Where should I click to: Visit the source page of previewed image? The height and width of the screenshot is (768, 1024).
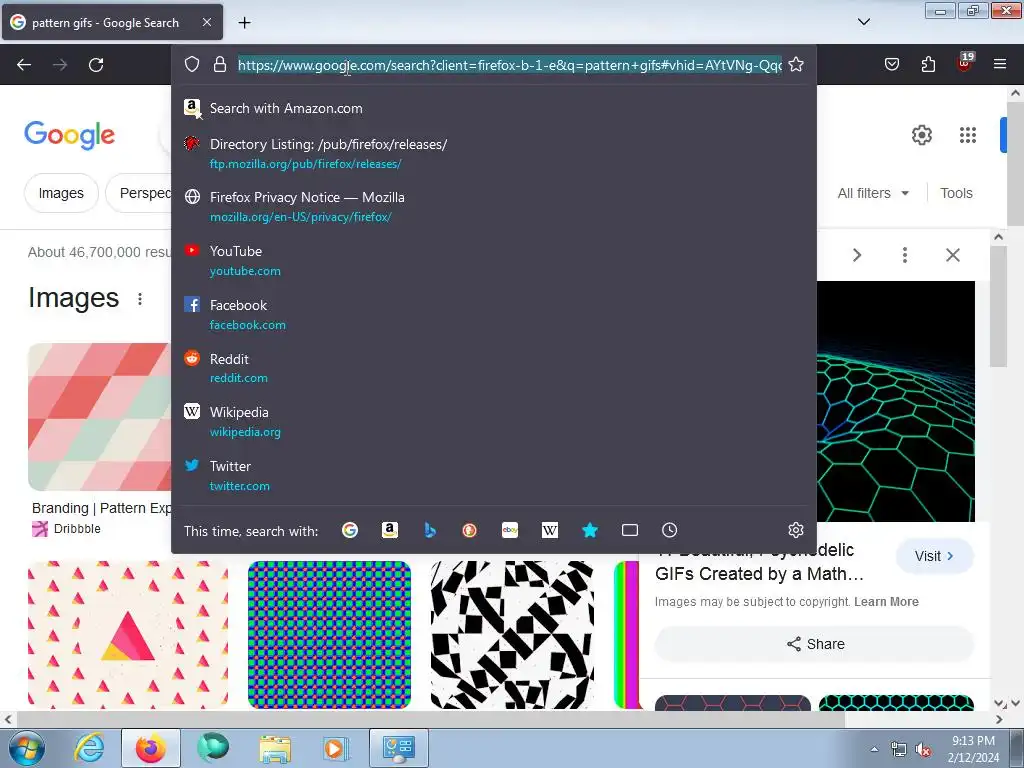point(935,556)
